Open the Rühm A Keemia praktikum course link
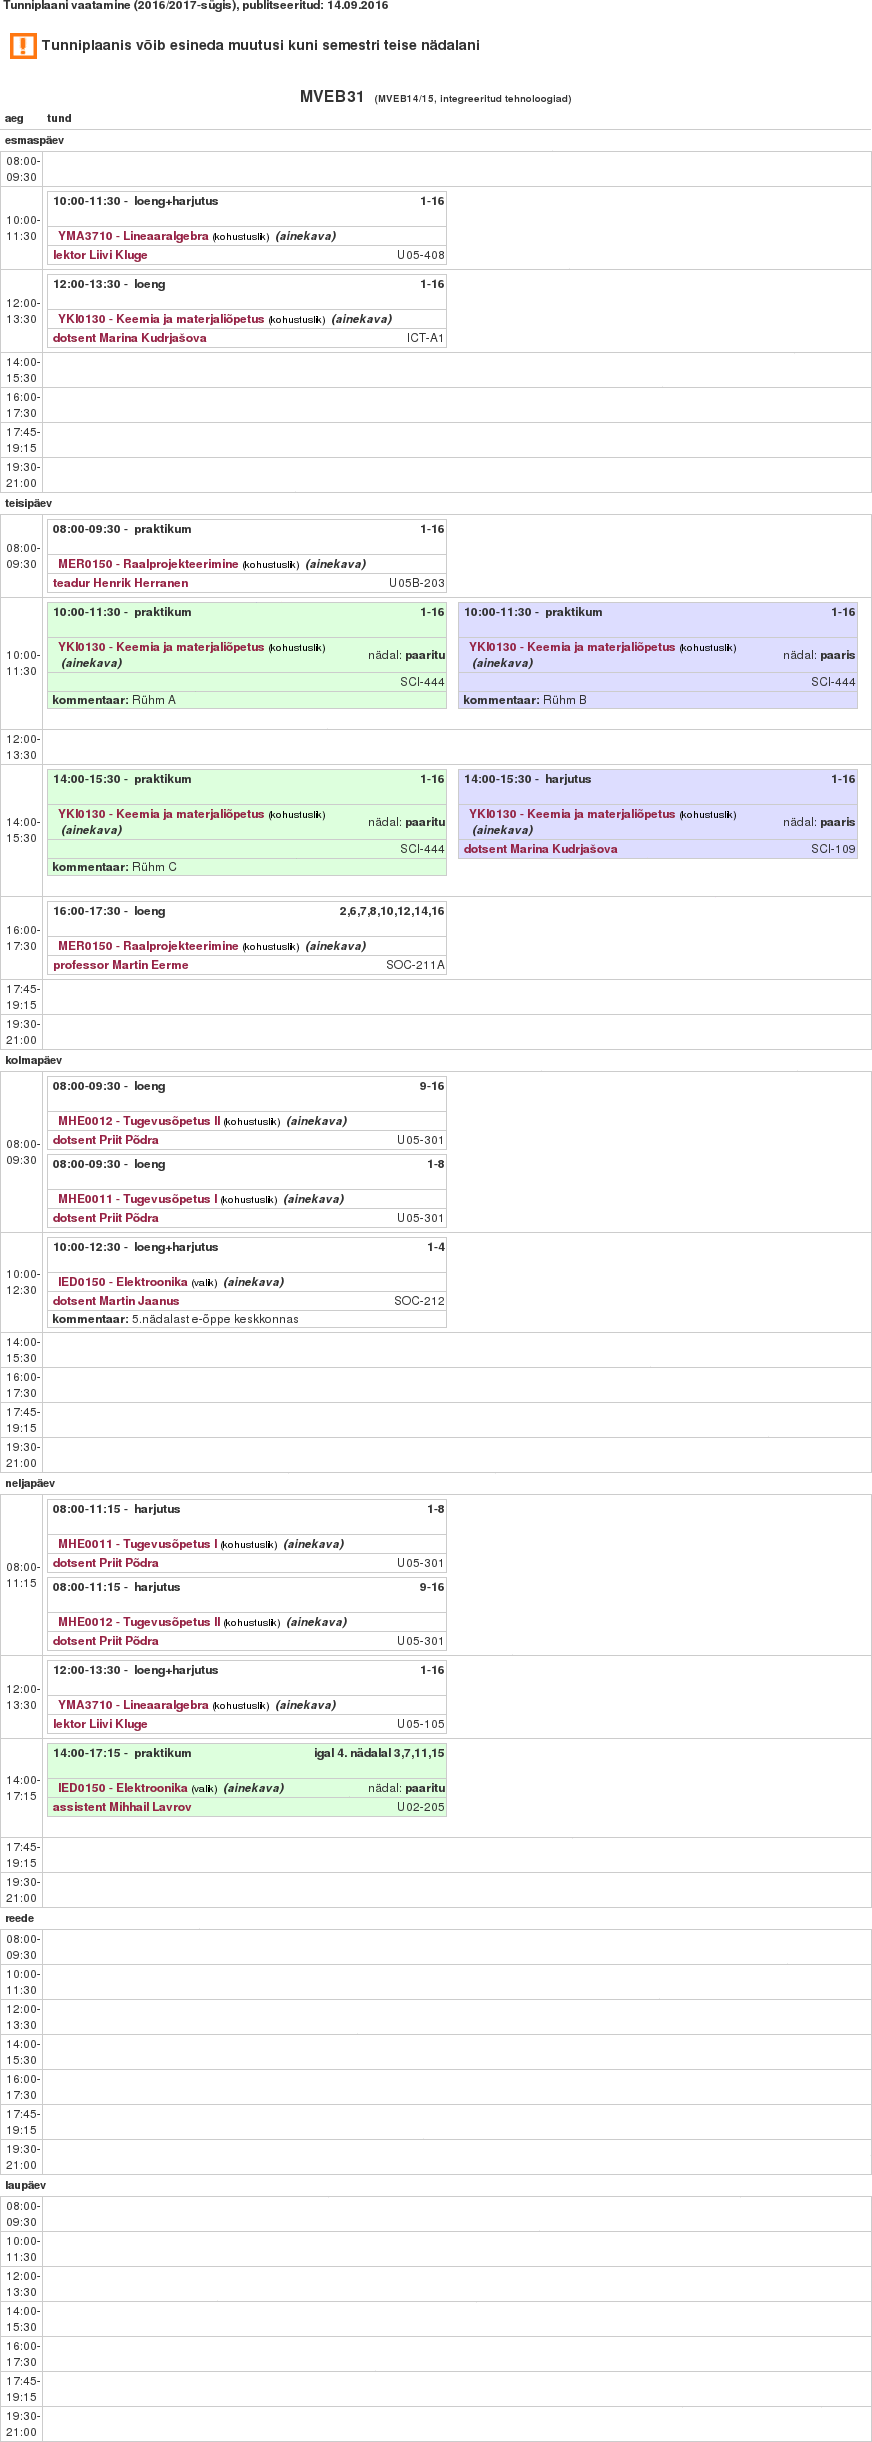Viewport: 872px width, 2442px height. click(x=161, y=647)
